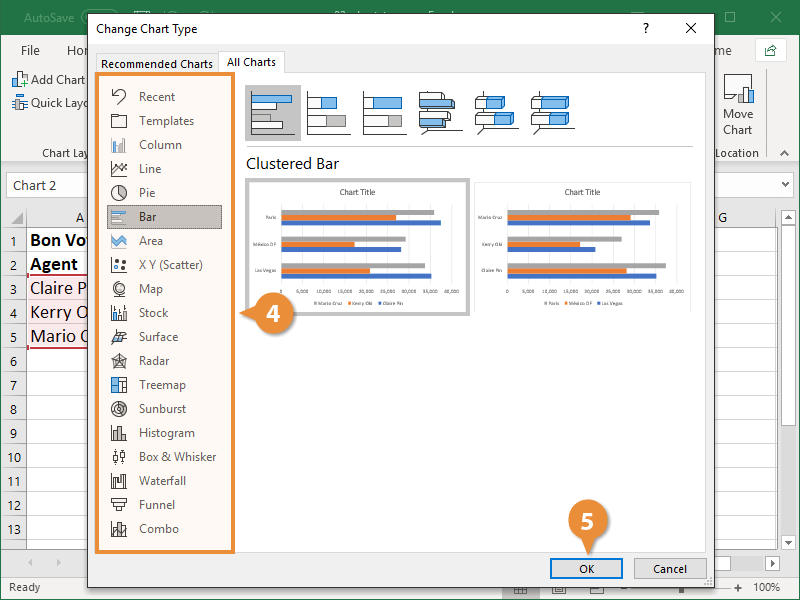This screenshot has height=600, width=800.
Task: Click the Share icon in Excel window
Action: click(x=770, y=51)
